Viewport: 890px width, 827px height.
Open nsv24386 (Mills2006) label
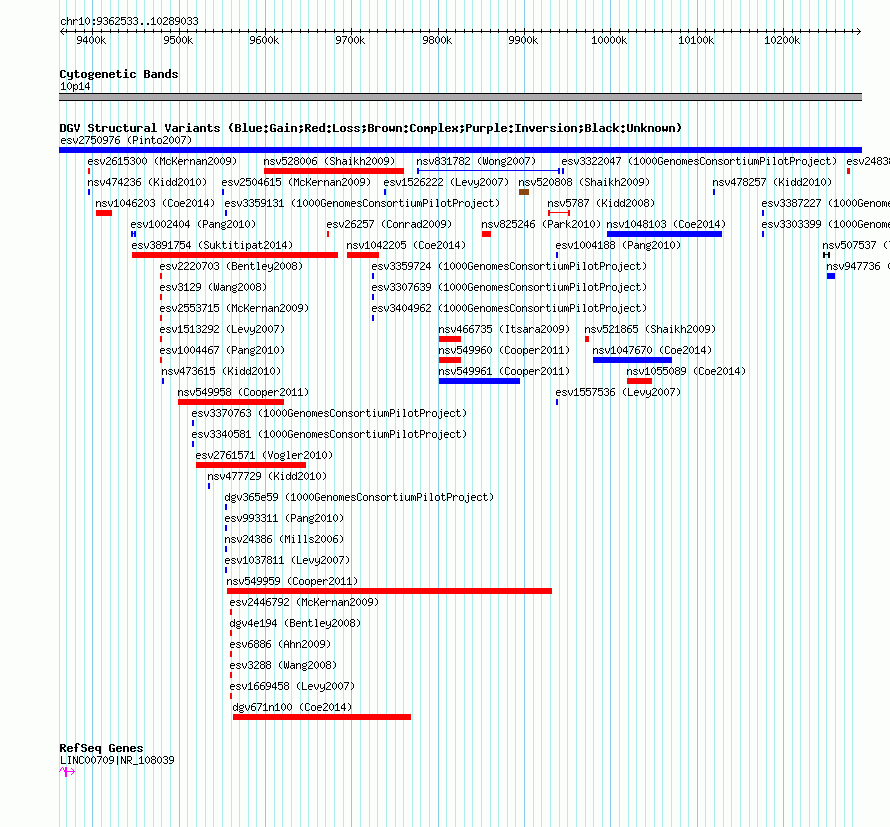coord(284,539)
